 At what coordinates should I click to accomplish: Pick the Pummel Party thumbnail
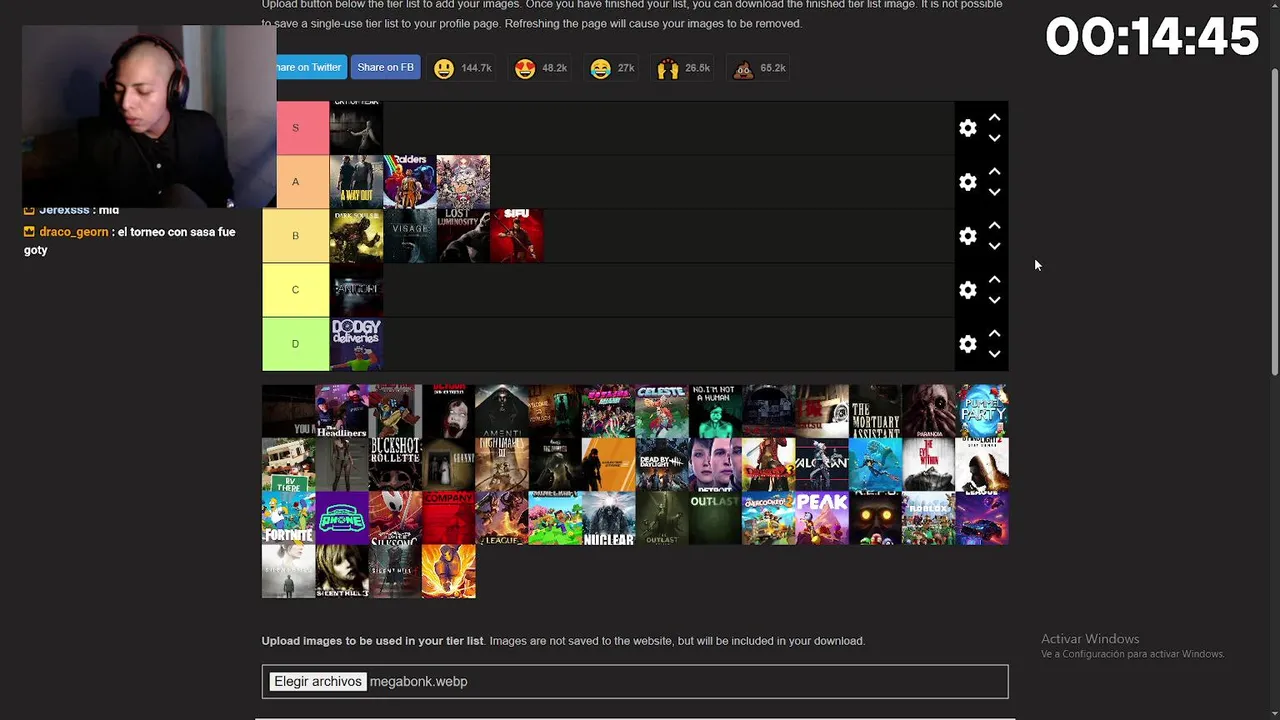pyautogui.click(x=982, y=411)
